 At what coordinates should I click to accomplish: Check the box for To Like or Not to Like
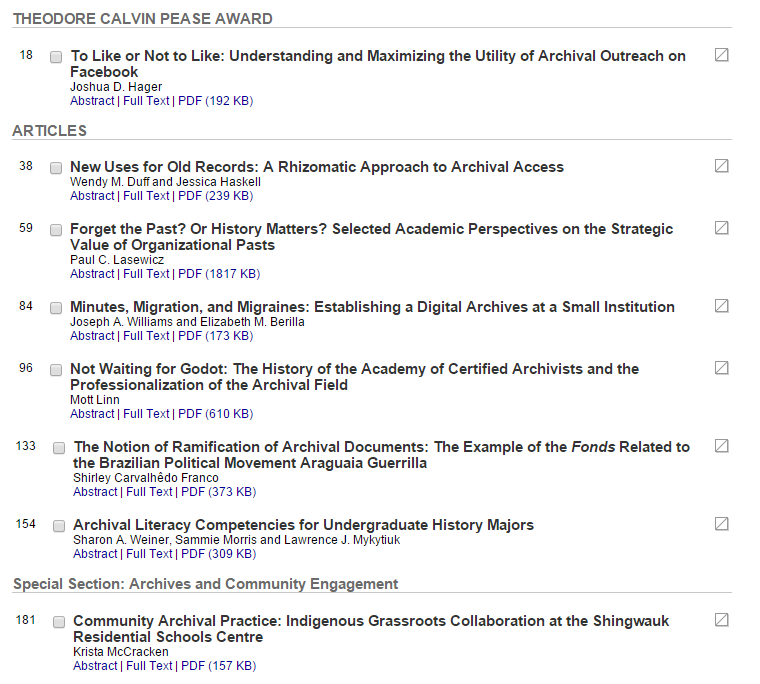(x=56, y=57)
